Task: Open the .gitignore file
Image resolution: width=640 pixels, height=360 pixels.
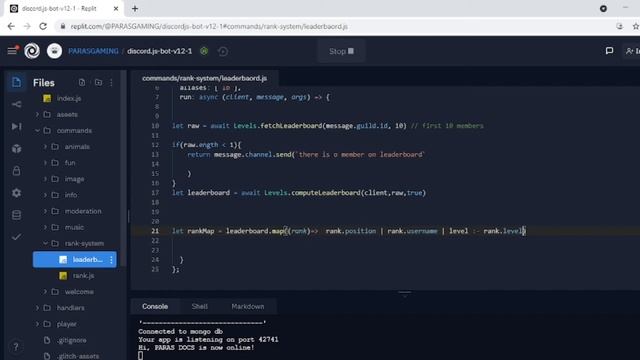Action: (x=72, y=340)
